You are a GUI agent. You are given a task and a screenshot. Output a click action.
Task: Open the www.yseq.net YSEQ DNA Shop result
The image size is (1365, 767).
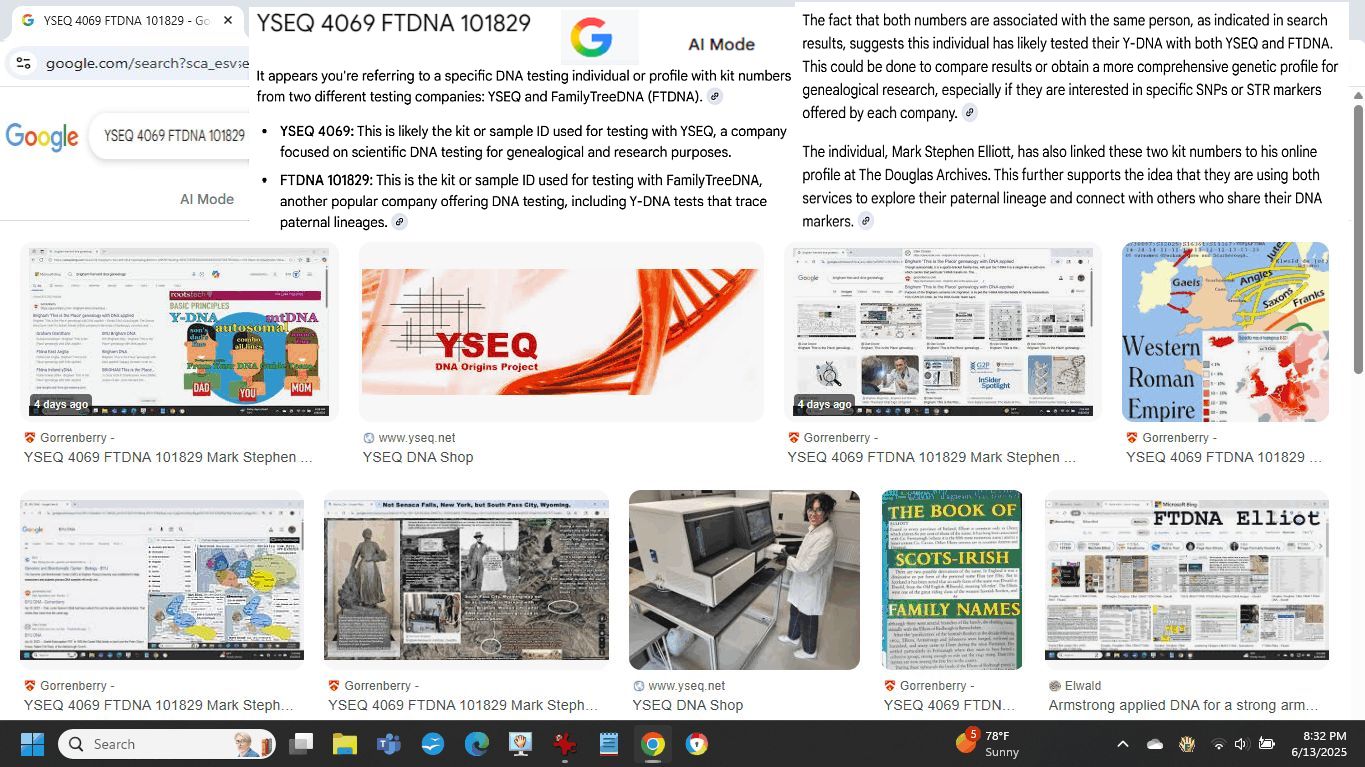tap(417, 457)
